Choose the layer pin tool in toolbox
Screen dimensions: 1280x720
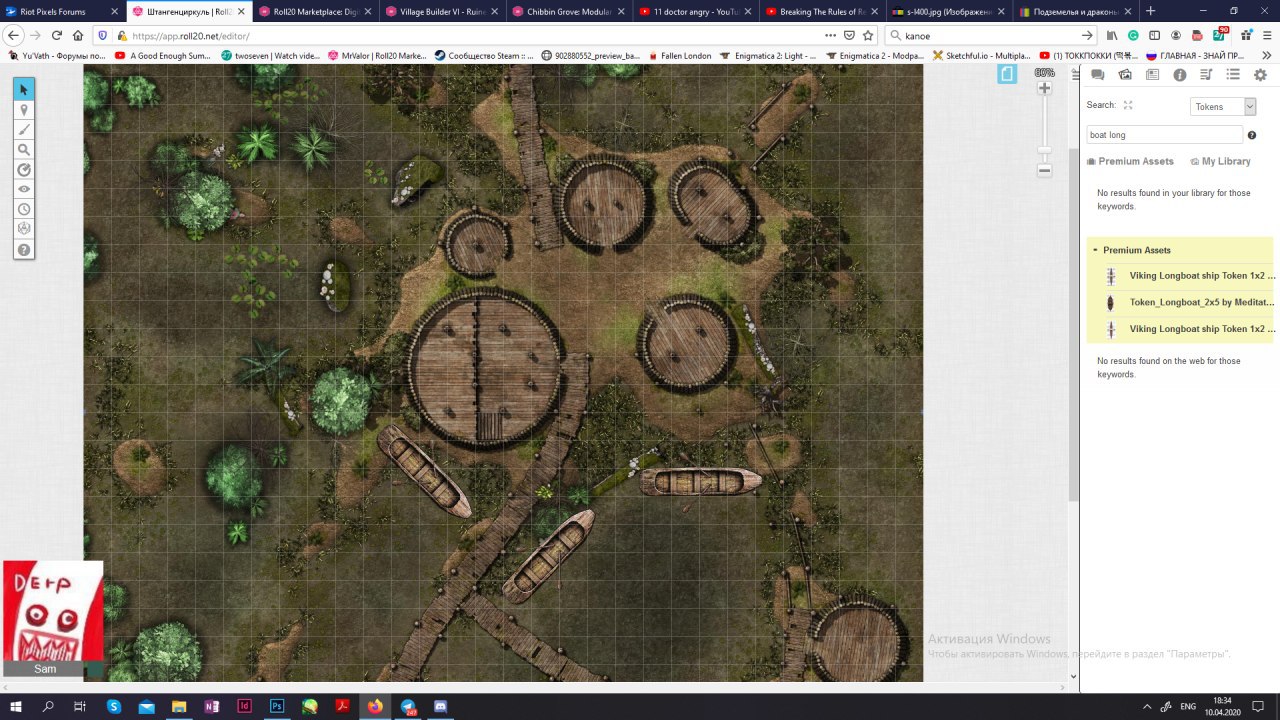coord(24,110)
